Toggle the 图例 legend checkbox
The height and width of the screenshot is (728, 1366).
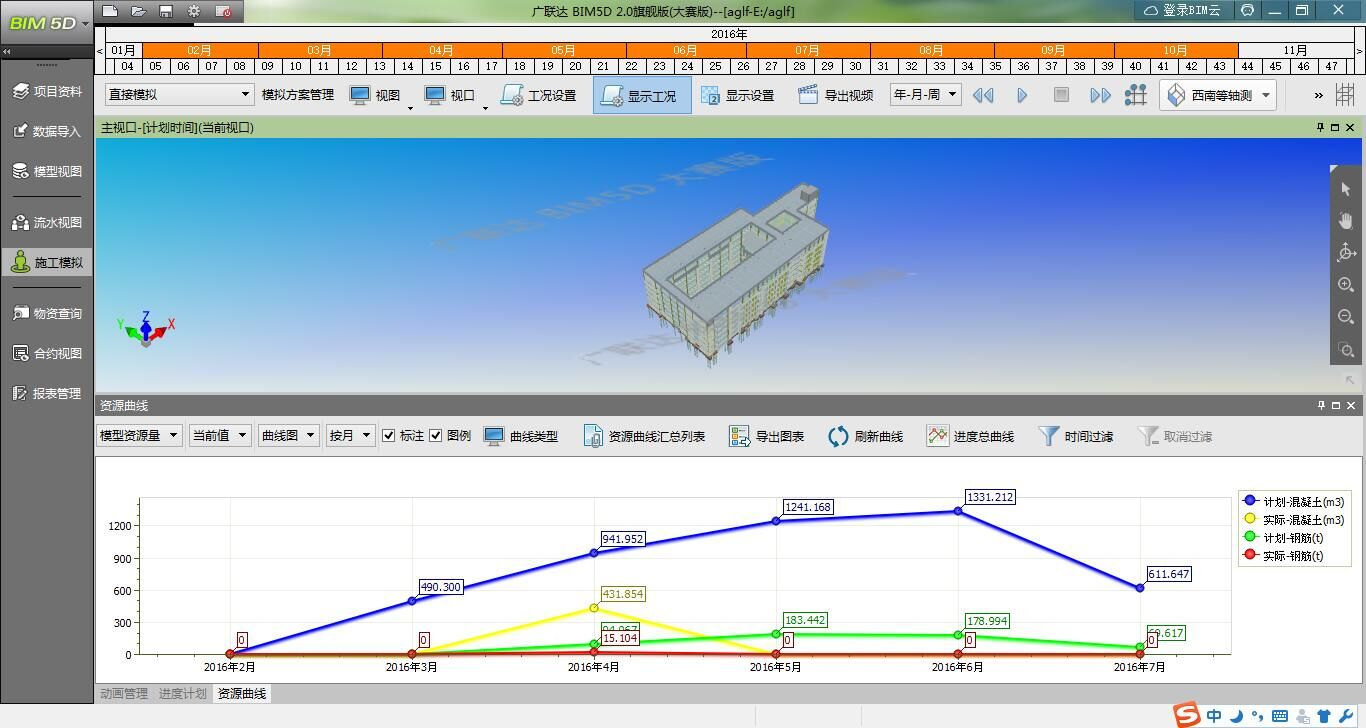coord(436,436)
